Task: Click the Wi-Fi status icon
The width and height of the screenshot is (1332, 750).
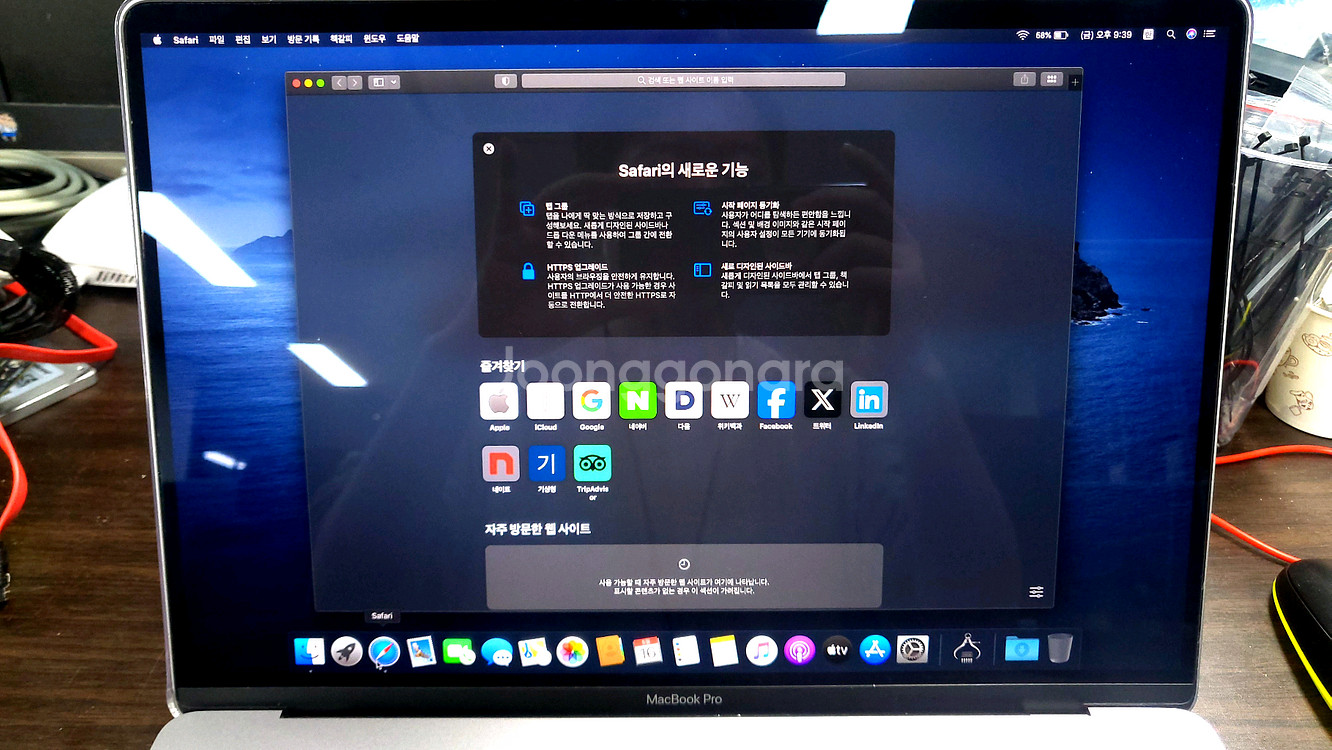Action: coord(1022,35)
